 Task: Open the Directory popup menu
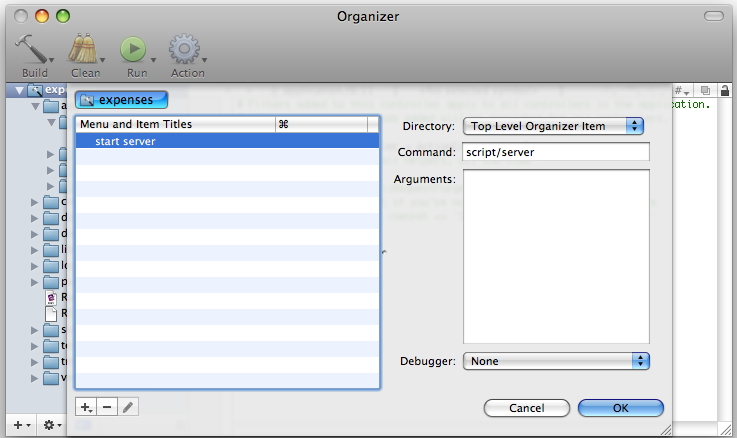point(553,126)
